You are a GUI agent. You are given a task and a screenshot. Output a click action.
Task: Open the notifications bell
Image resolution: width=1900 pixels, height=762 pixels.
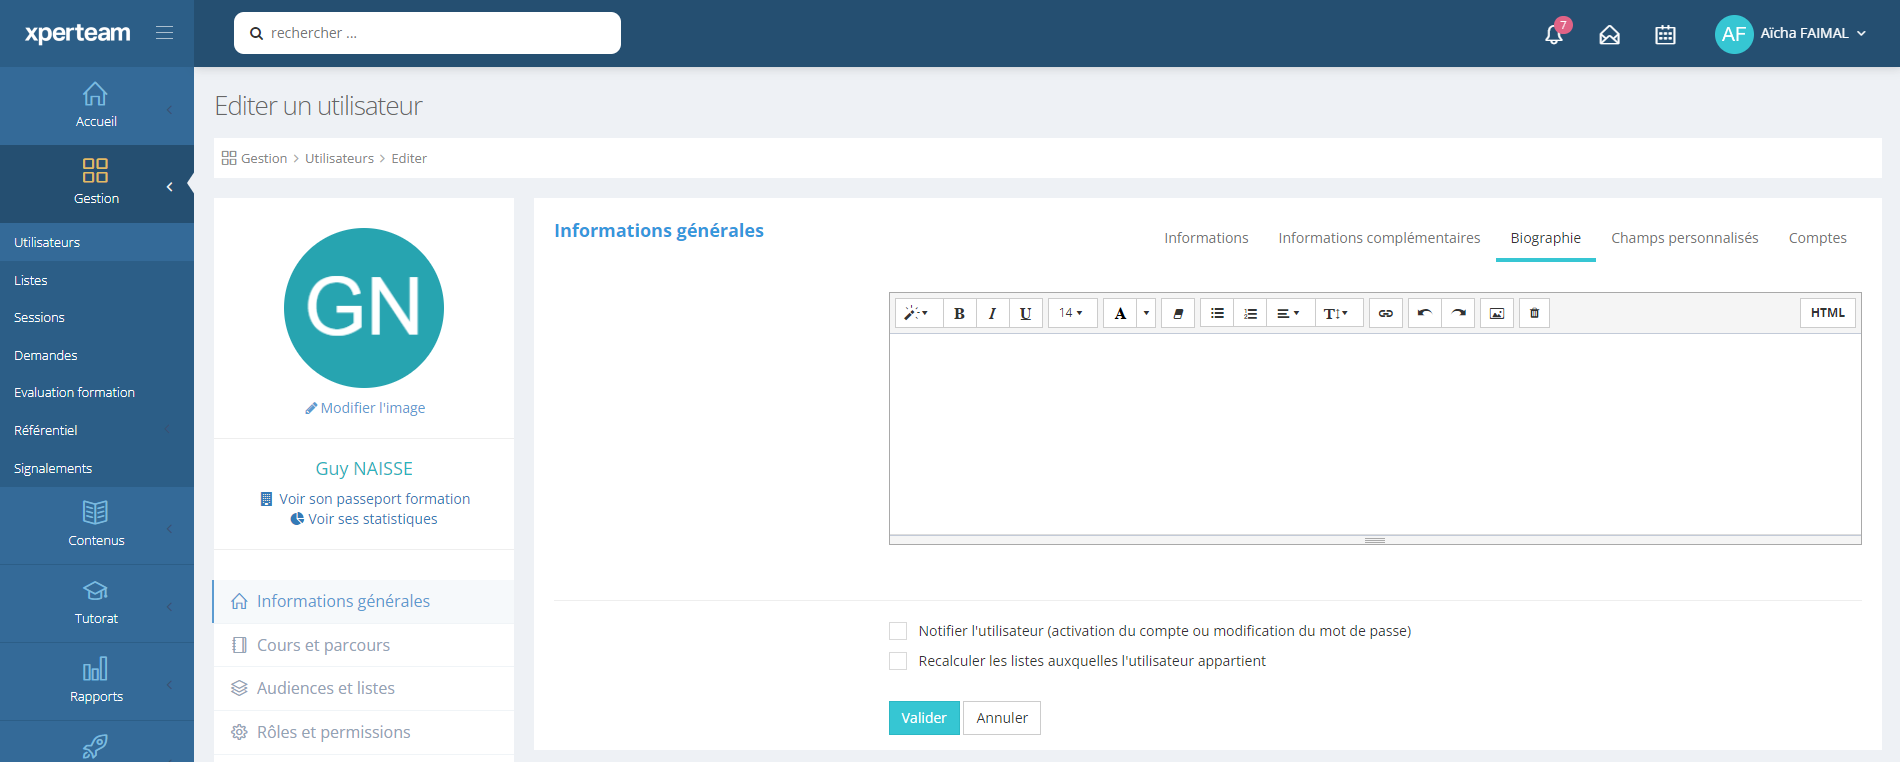tap(1554, 34)
